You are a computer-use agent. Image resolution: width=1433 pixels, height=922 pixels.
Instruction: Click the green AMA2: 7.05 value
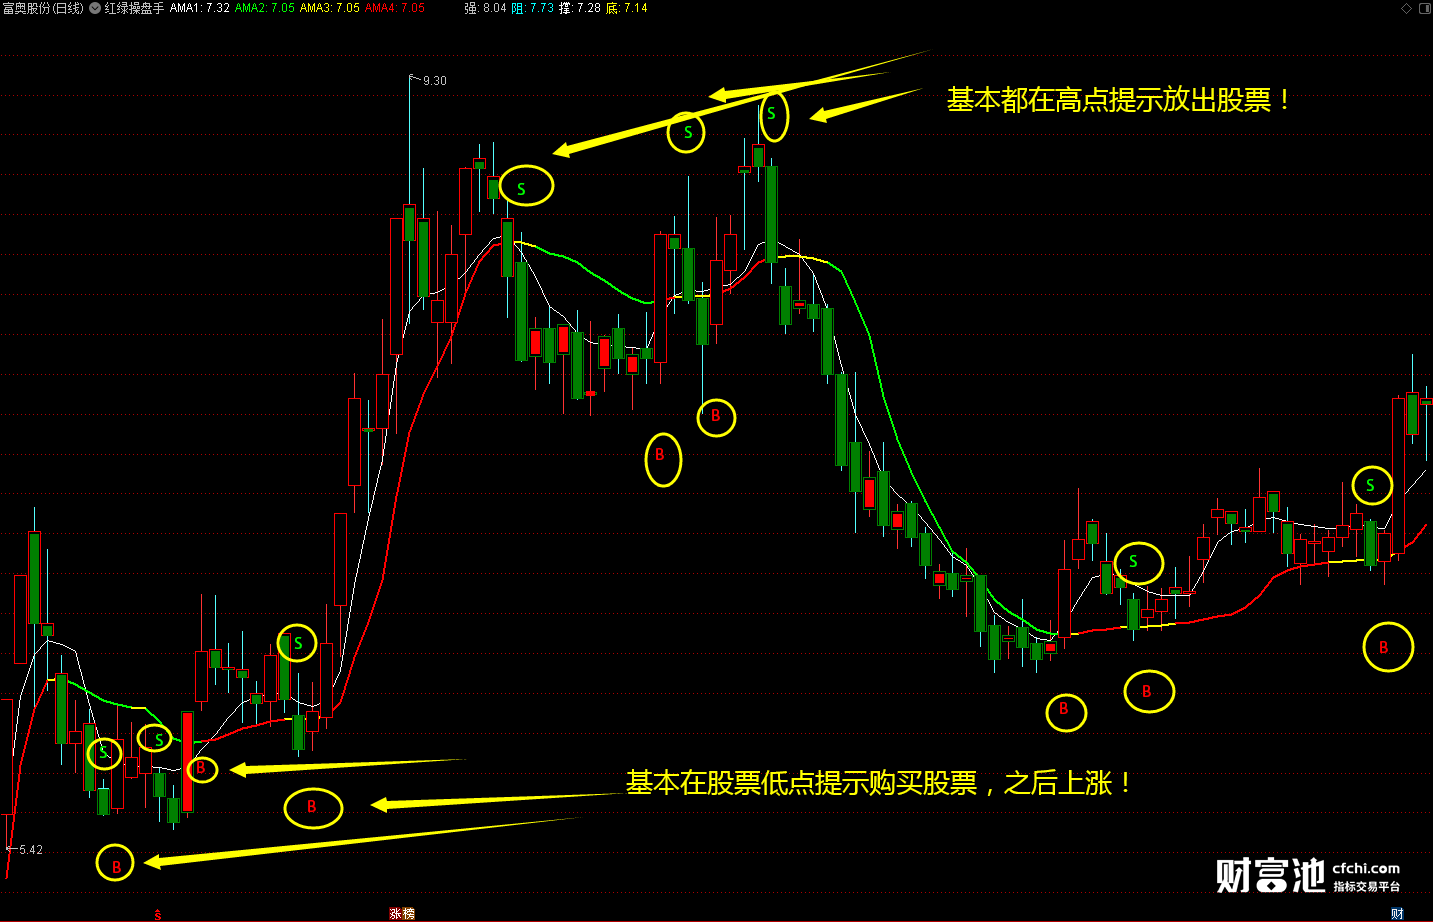pos(265,8)
